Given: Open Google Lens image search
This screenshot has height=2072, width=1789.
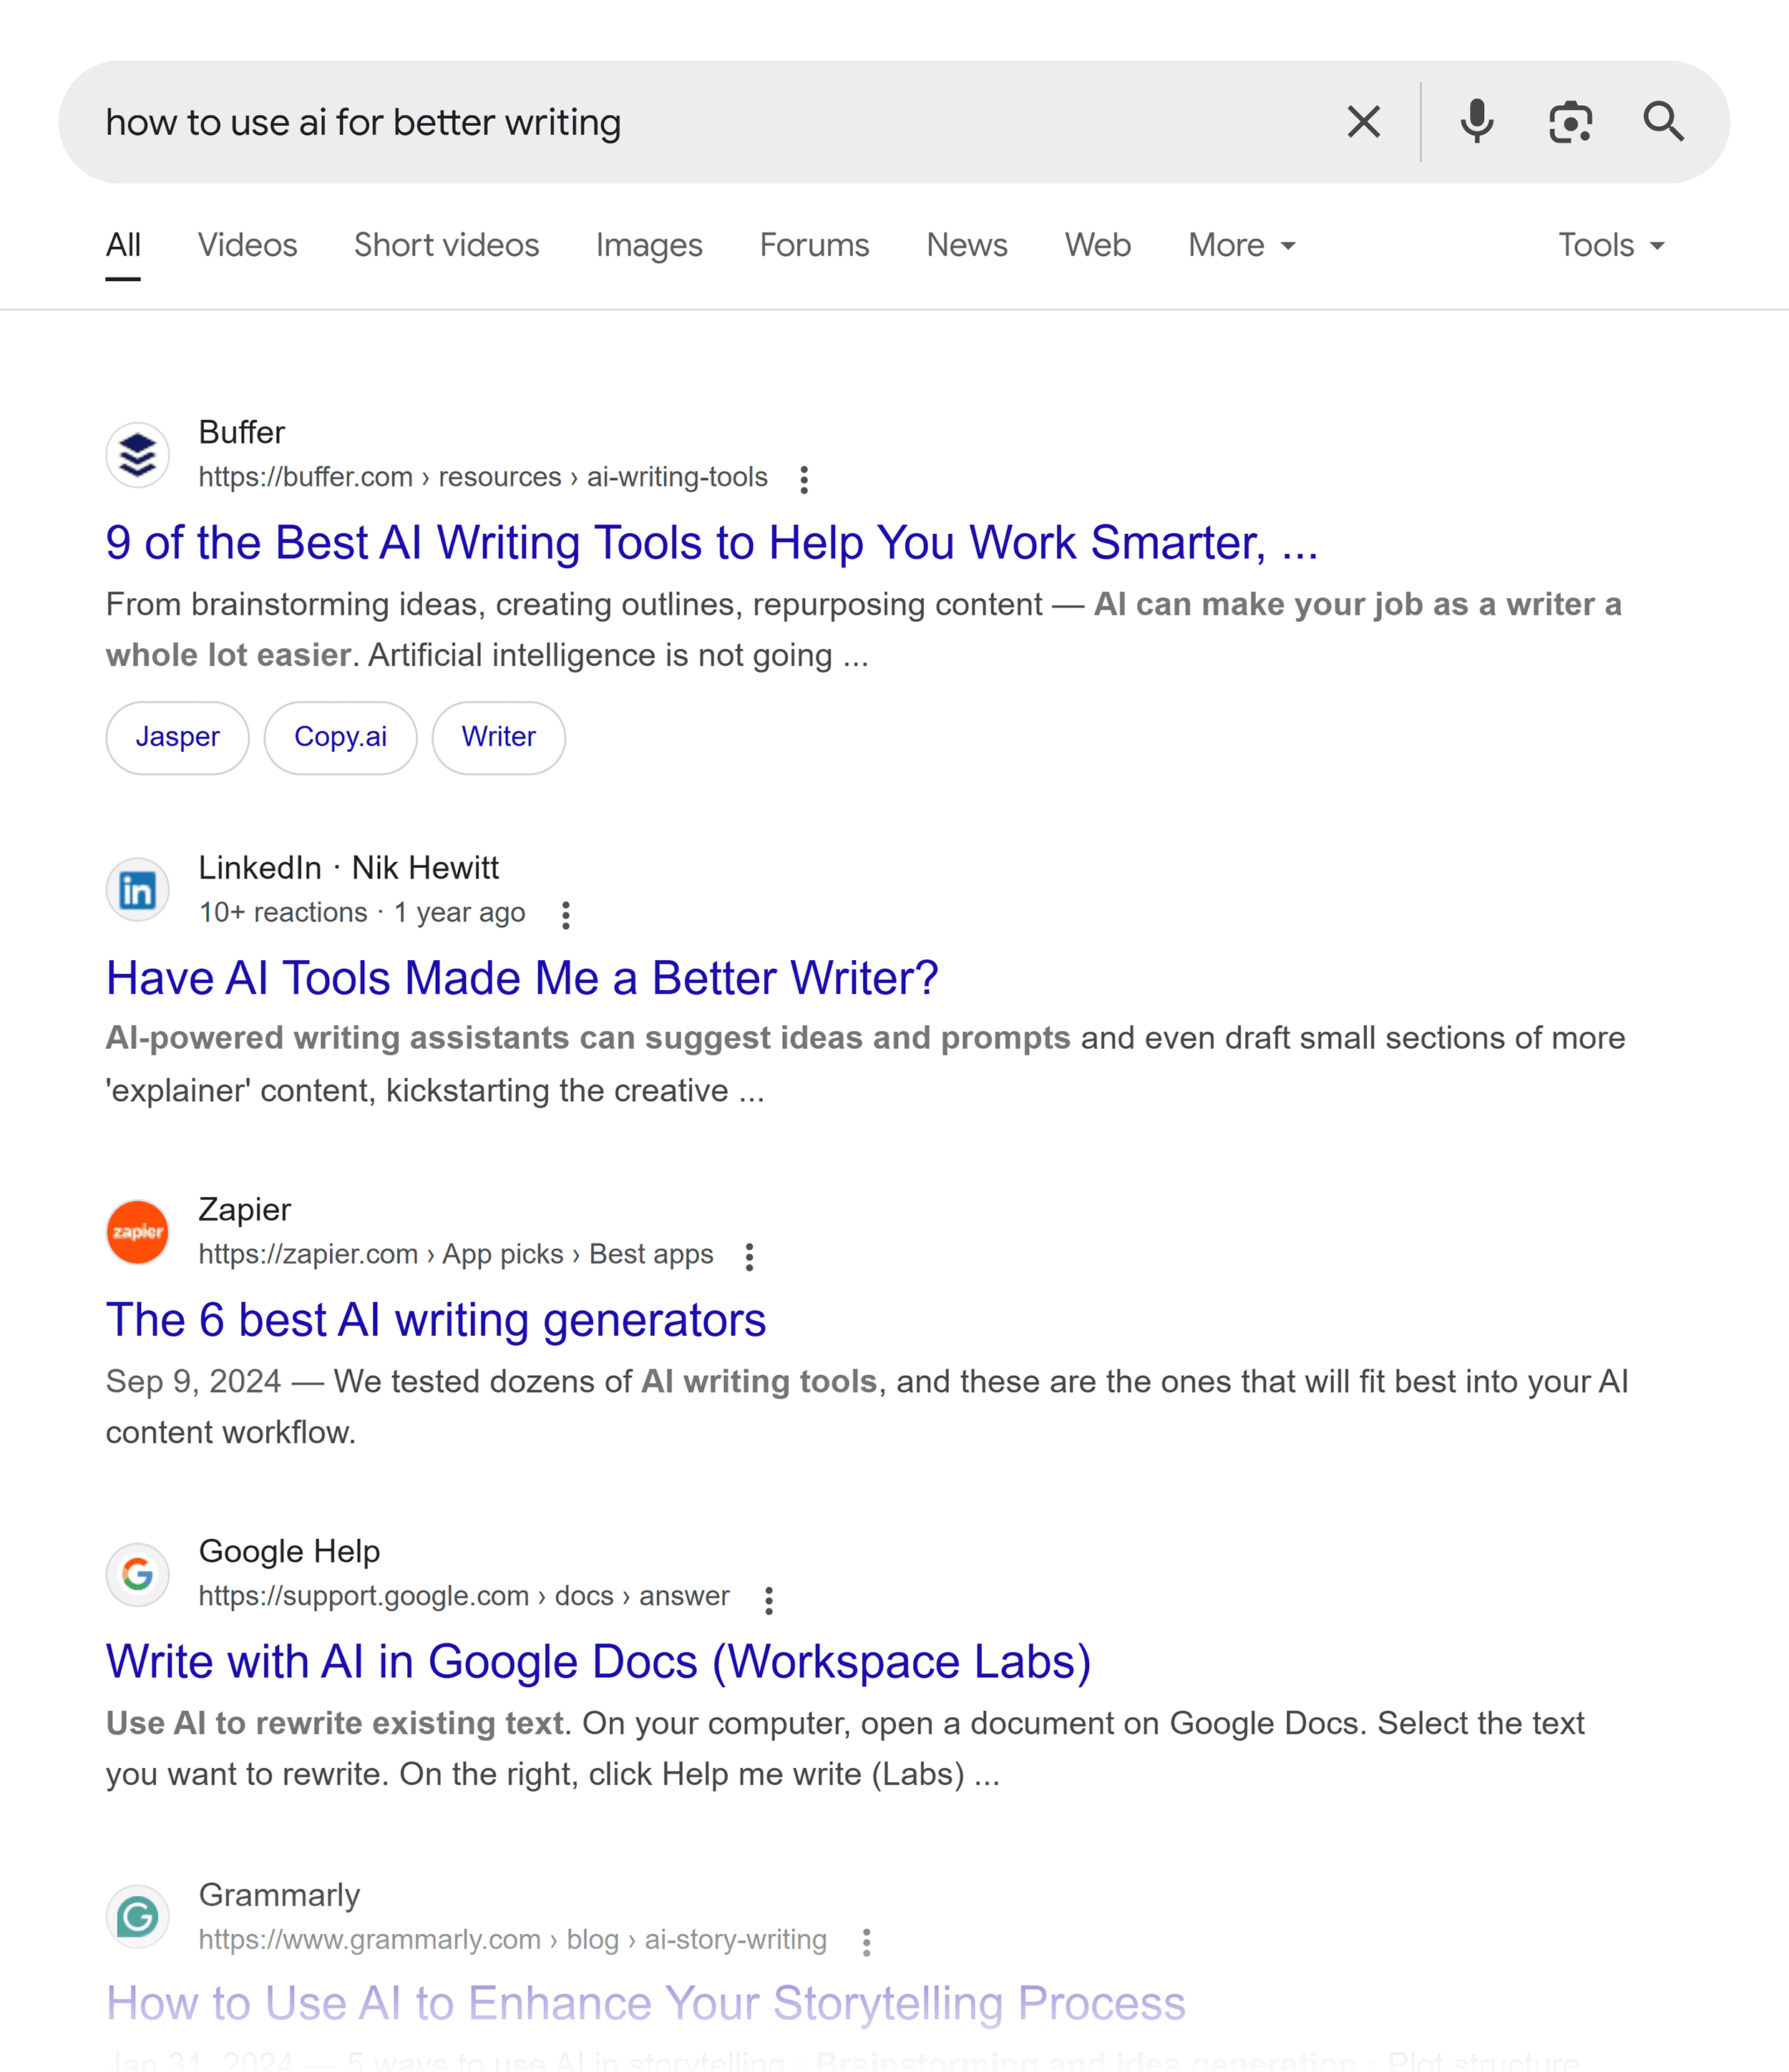Looking at the screenshot, I should [1569, 122].
